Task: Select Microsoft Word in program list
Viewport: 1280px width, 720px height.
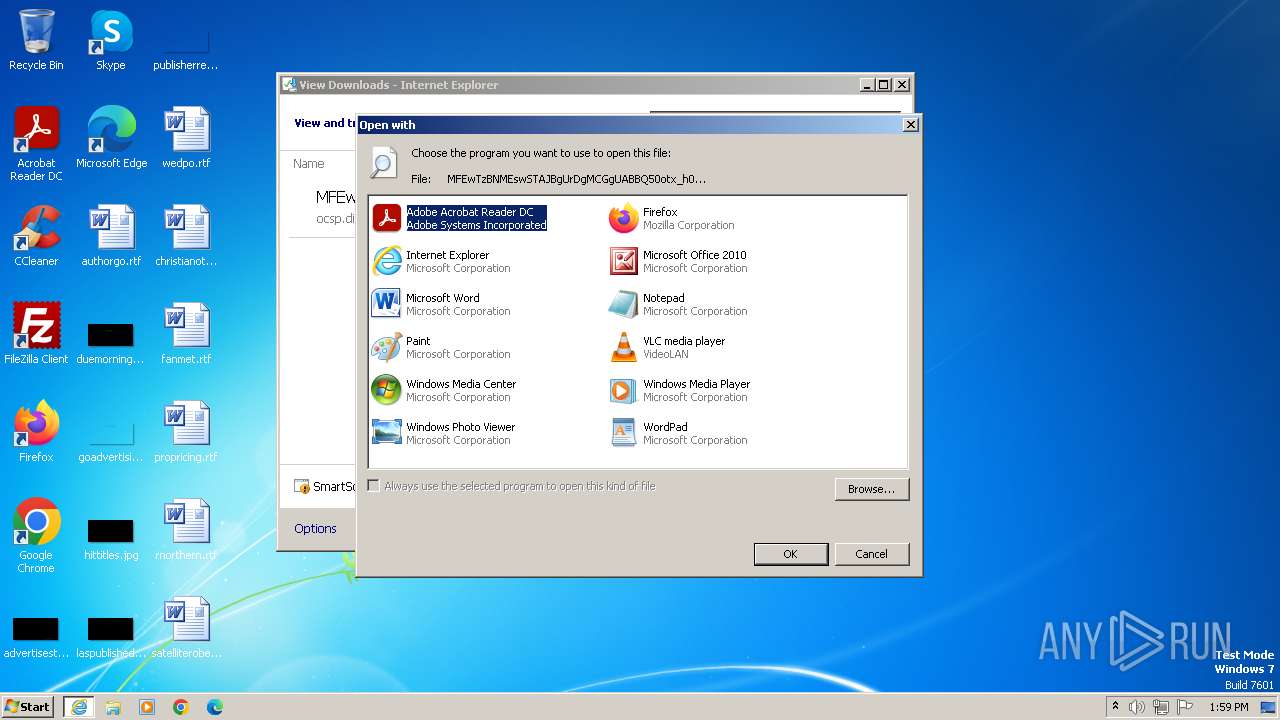Action: [441, 304]
